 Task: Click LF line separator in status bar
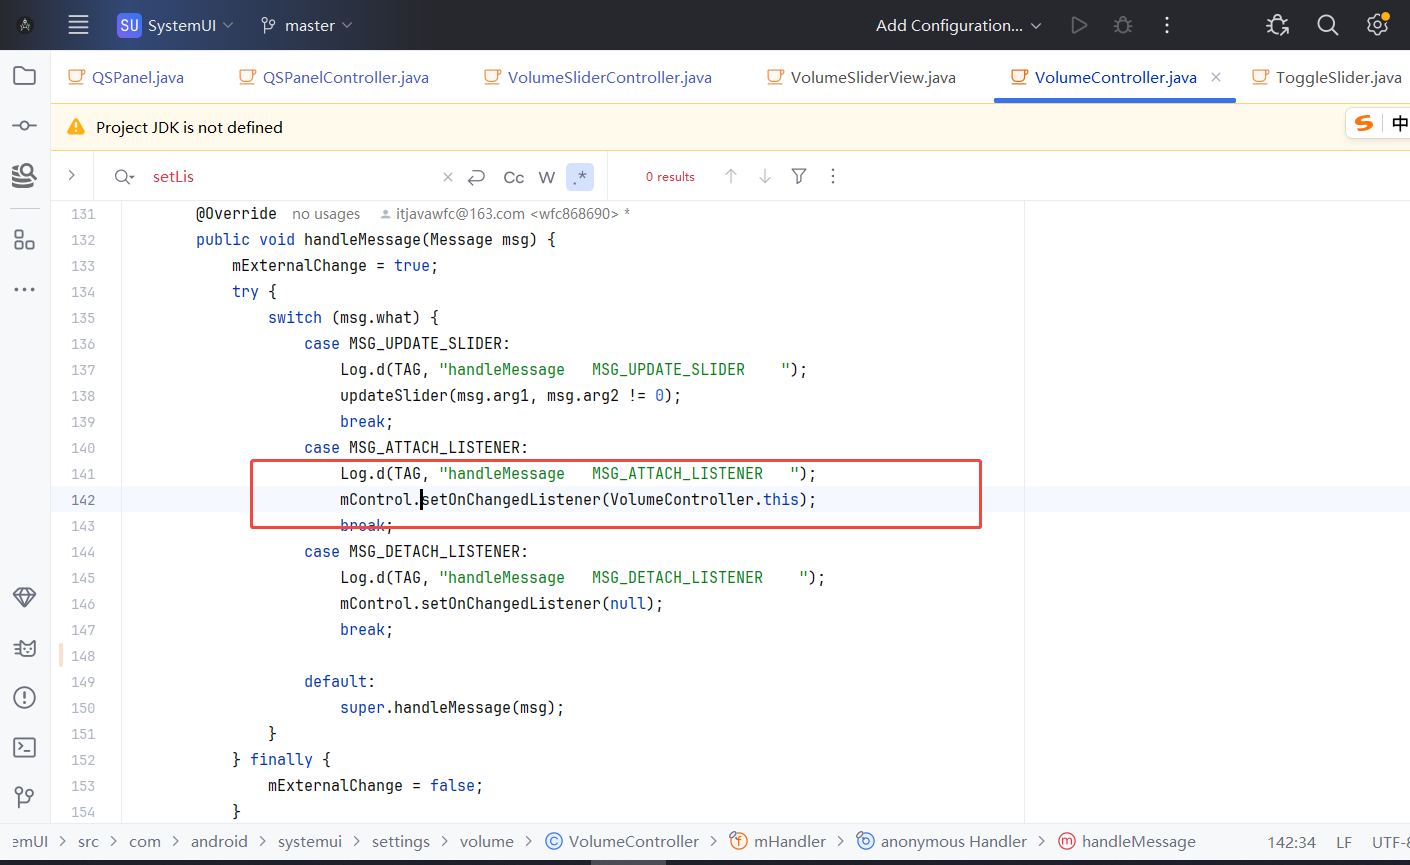click(1344, 842)
